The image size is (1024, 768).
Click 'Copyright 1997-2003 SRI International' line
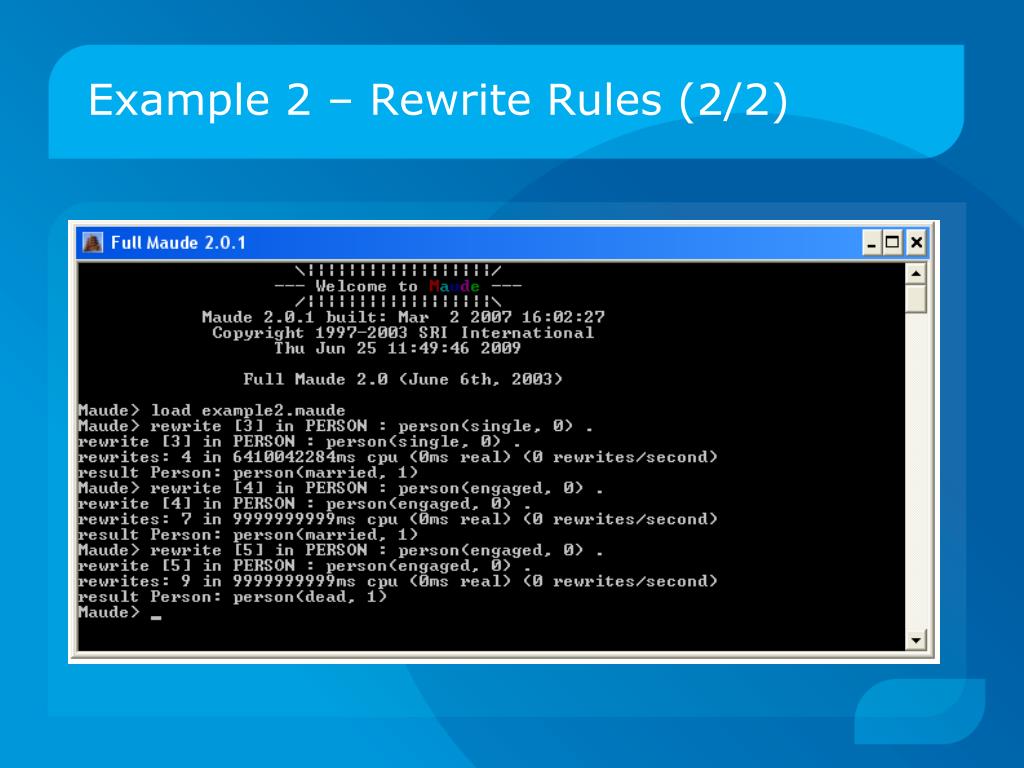[x=403, y=332]
